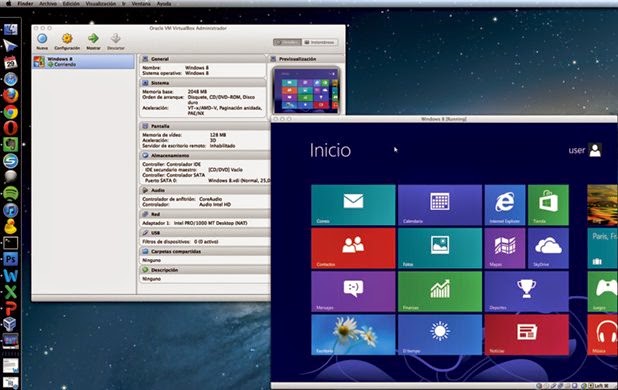Open Spotify from the Dock
618x390 pixels.
(11, 194)
